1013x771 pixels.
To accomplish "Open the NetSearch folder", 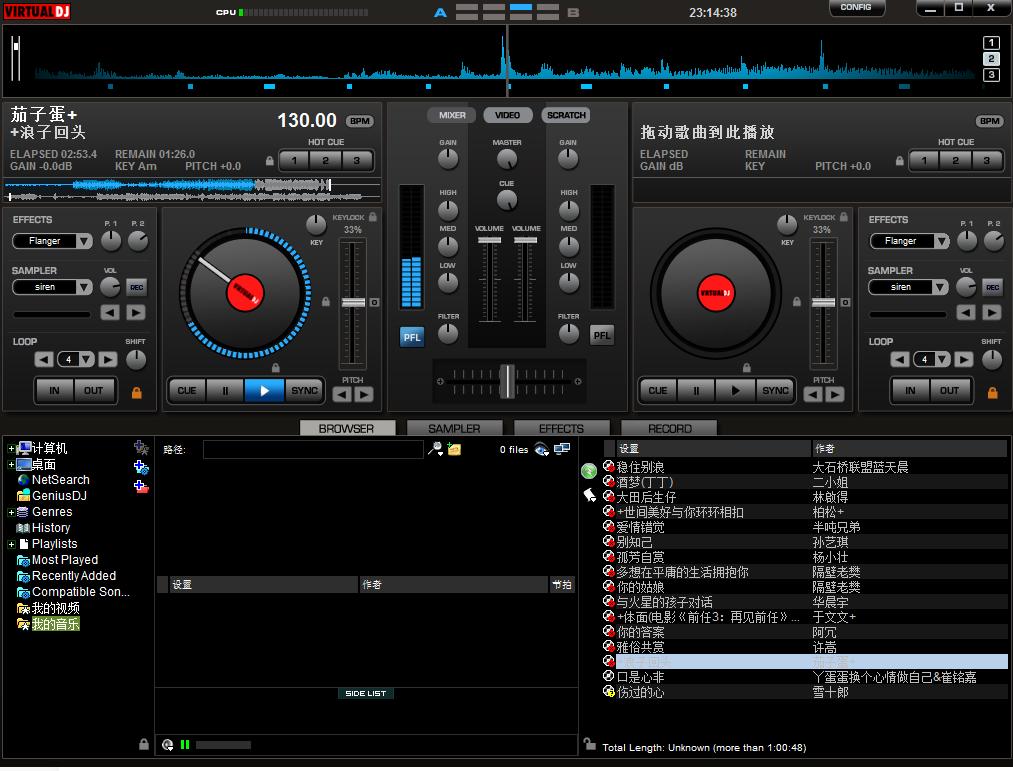I will tap(54, 480).
